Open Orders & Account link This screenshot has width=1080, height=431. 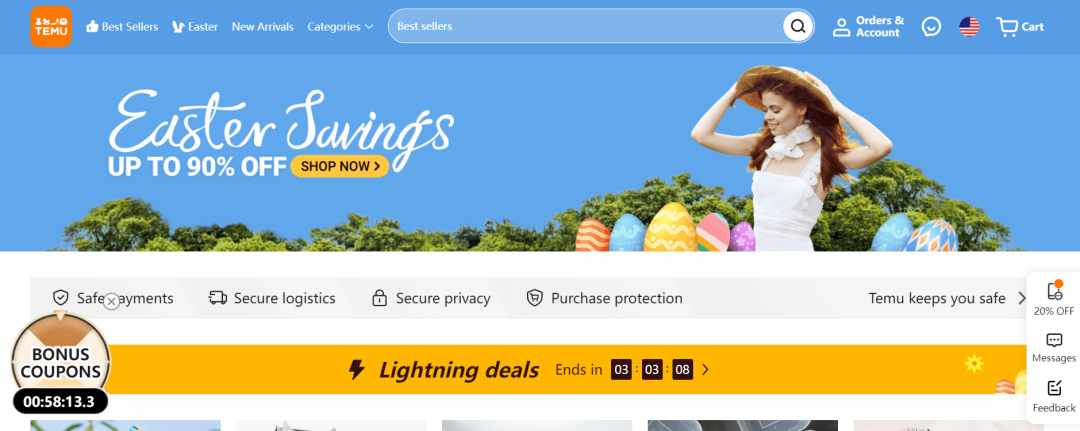(868, 27)
